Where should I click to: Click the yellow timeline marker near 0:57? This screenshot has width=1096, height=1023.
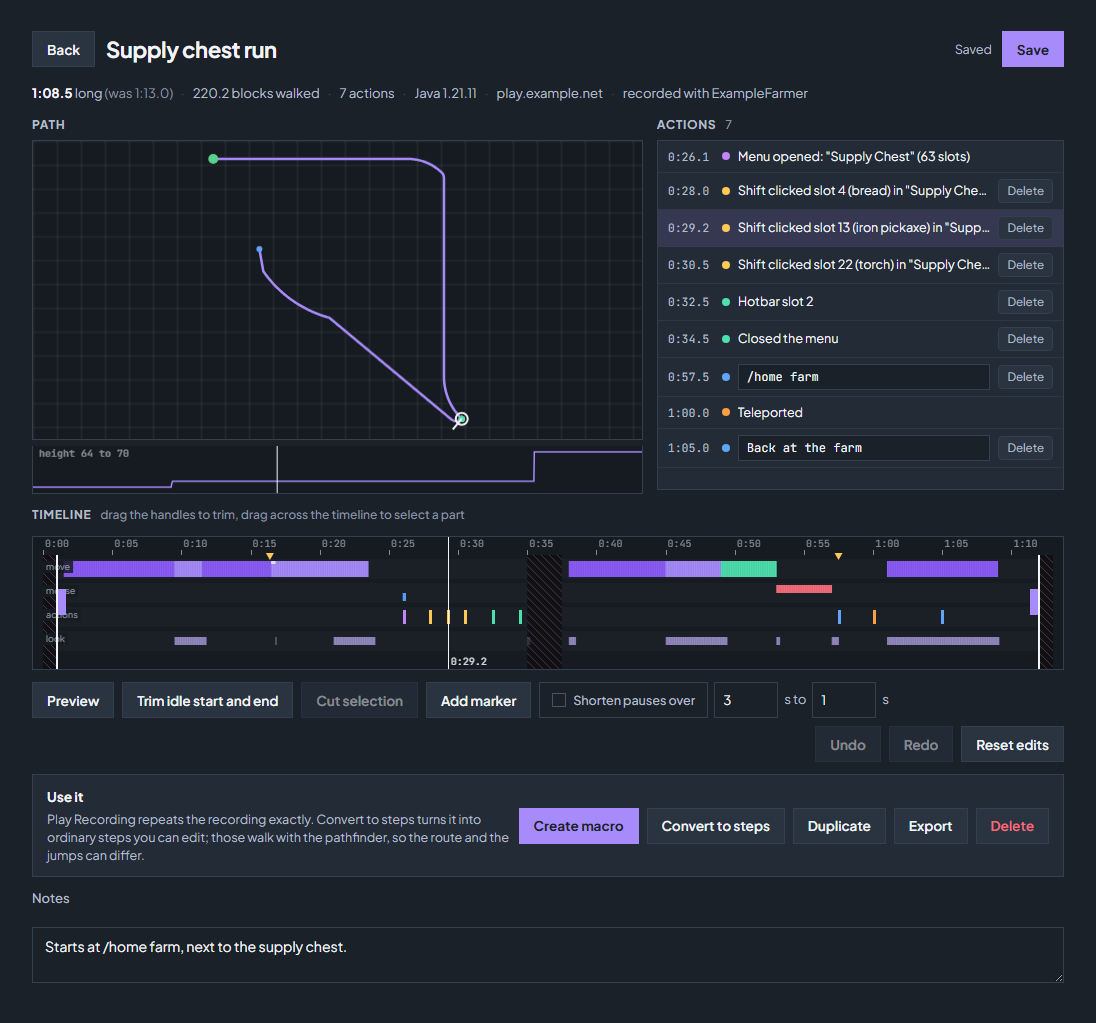(839, 556)
